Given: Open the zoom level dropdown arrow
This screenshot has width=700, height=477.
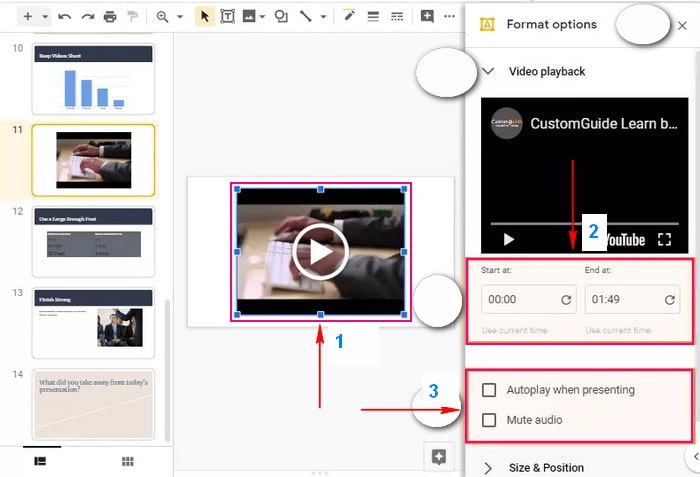Looking at the screenshot, I should pos(180,17).
